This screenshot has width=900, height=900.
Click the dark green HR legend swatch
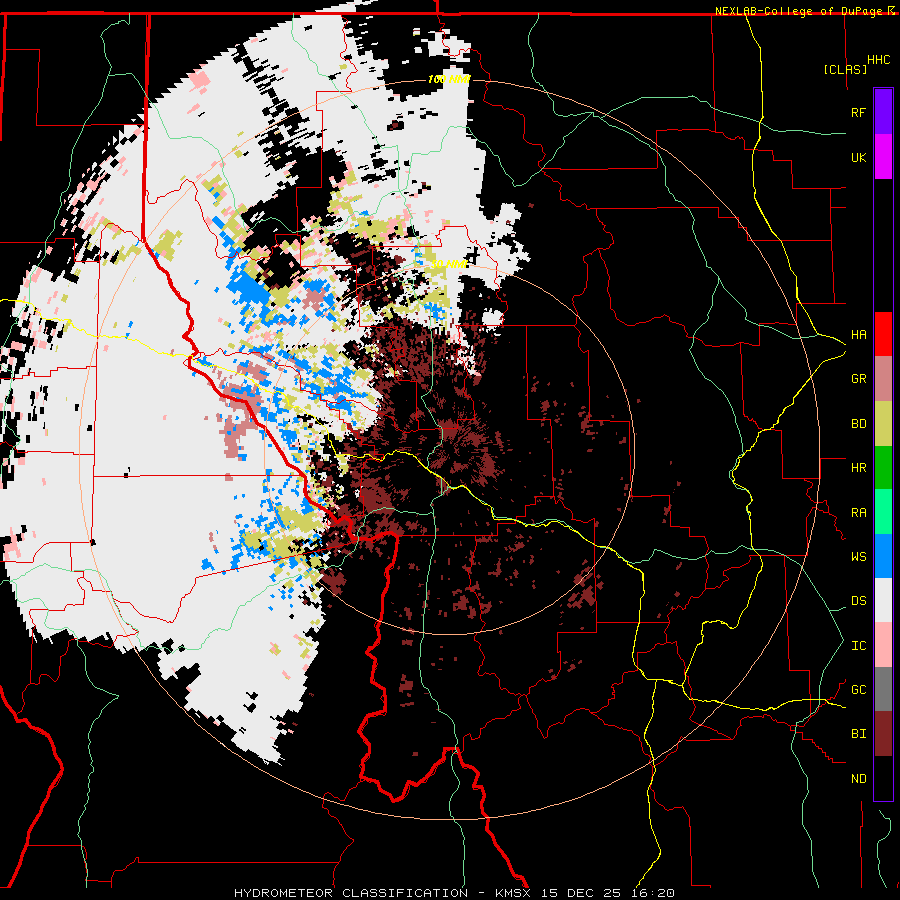click(883, 467)
